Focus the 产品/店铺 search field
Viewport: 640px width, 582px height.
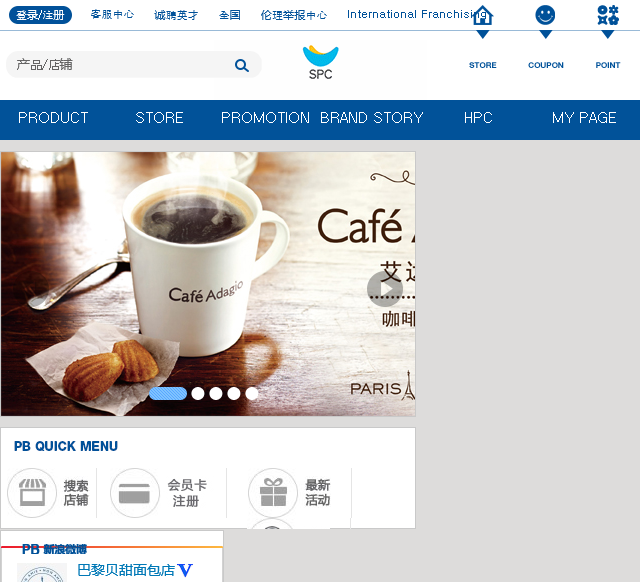point(134,64)
